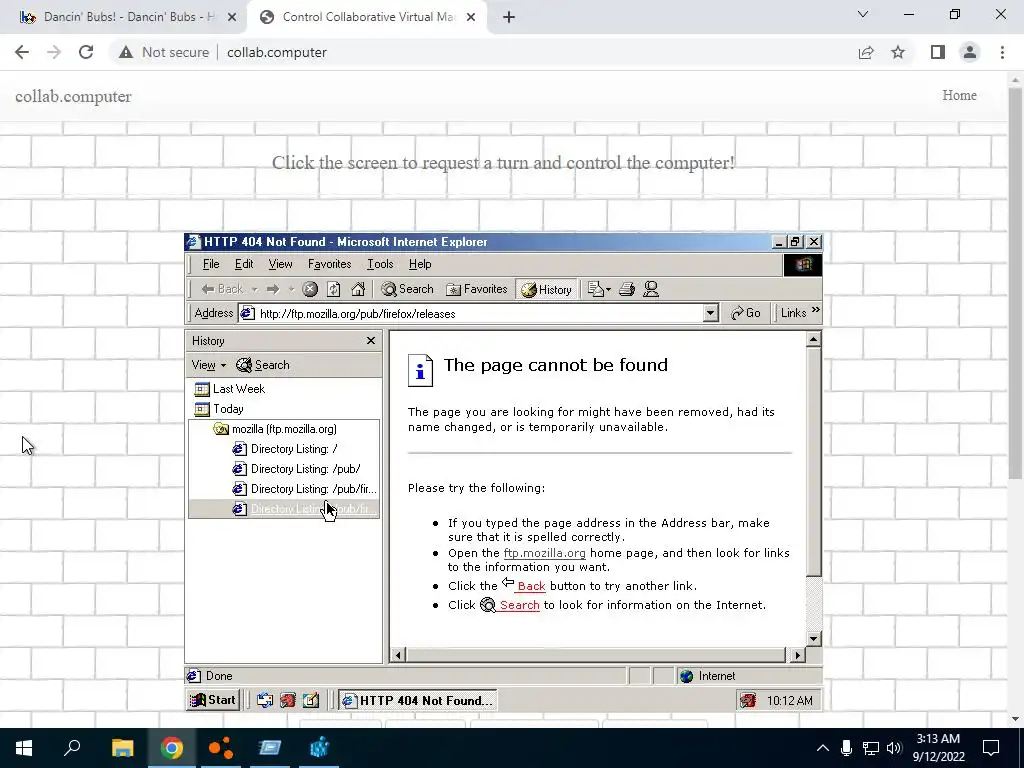
Task: Open Chrome three-dot menu
Action: pyautogui.click(x=1002, y=52)
